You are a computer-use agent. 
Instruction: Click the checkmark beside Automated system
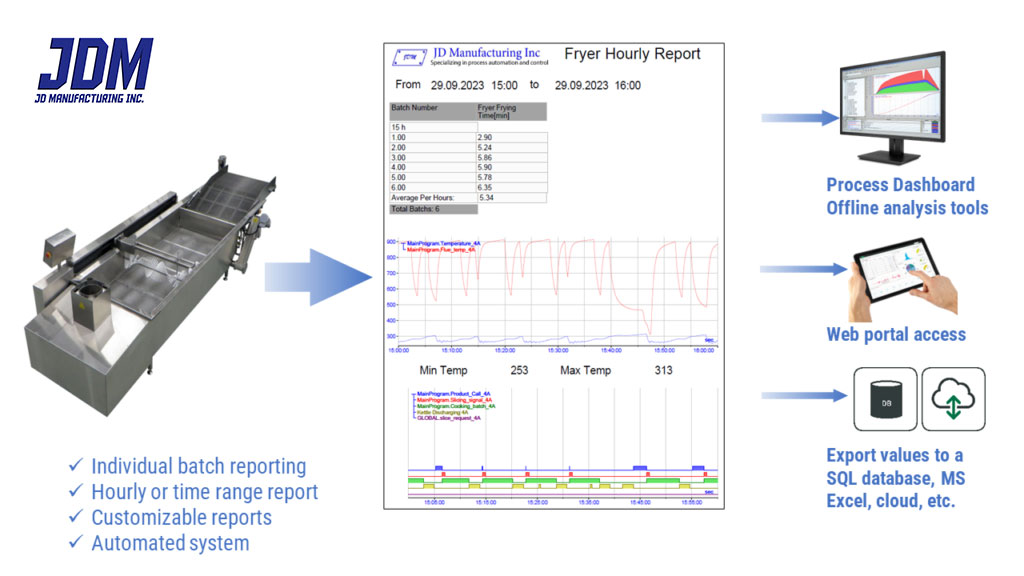coord(76,544)
